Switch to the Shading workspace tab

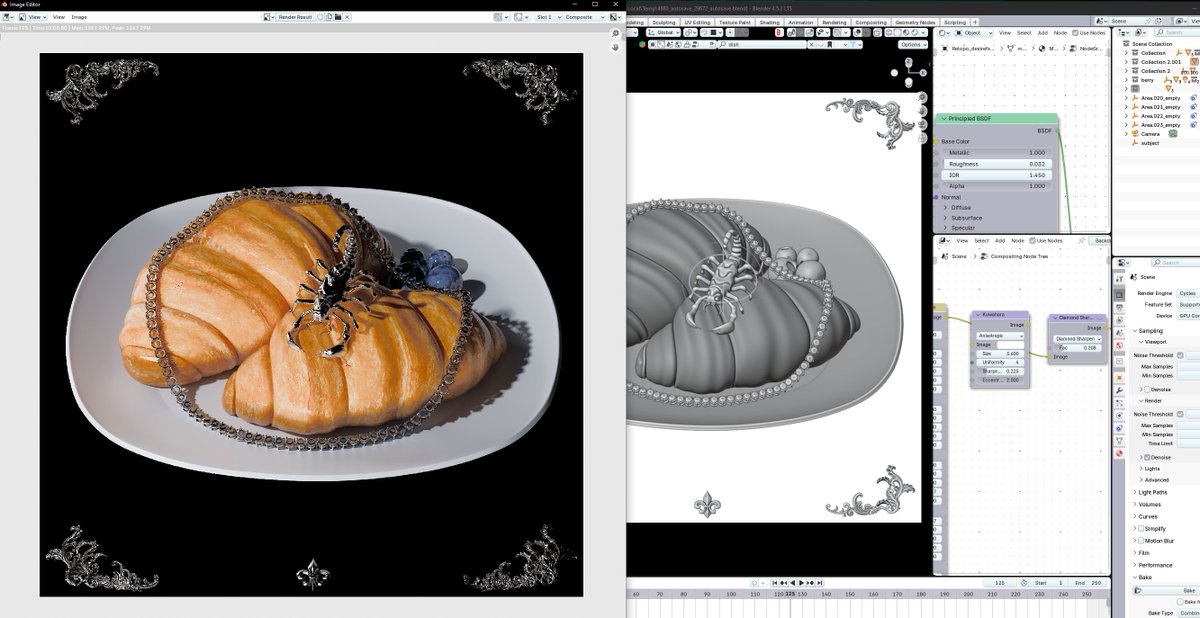[x=769, y=22]
